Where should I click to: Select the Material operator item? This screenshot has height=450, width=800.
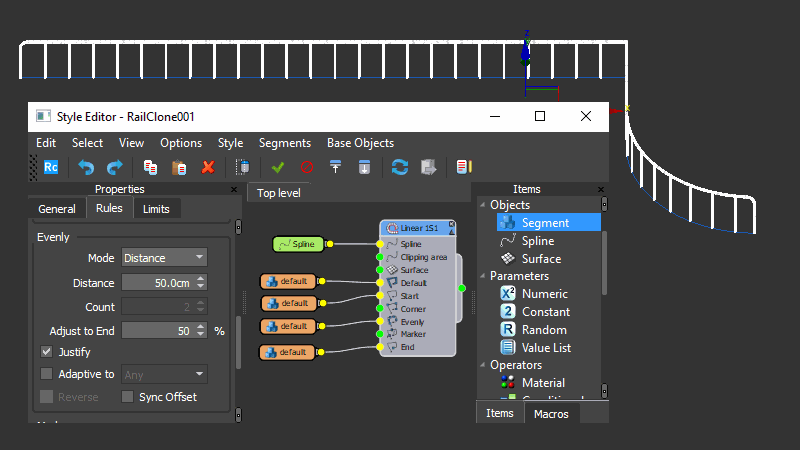(543, 383)
